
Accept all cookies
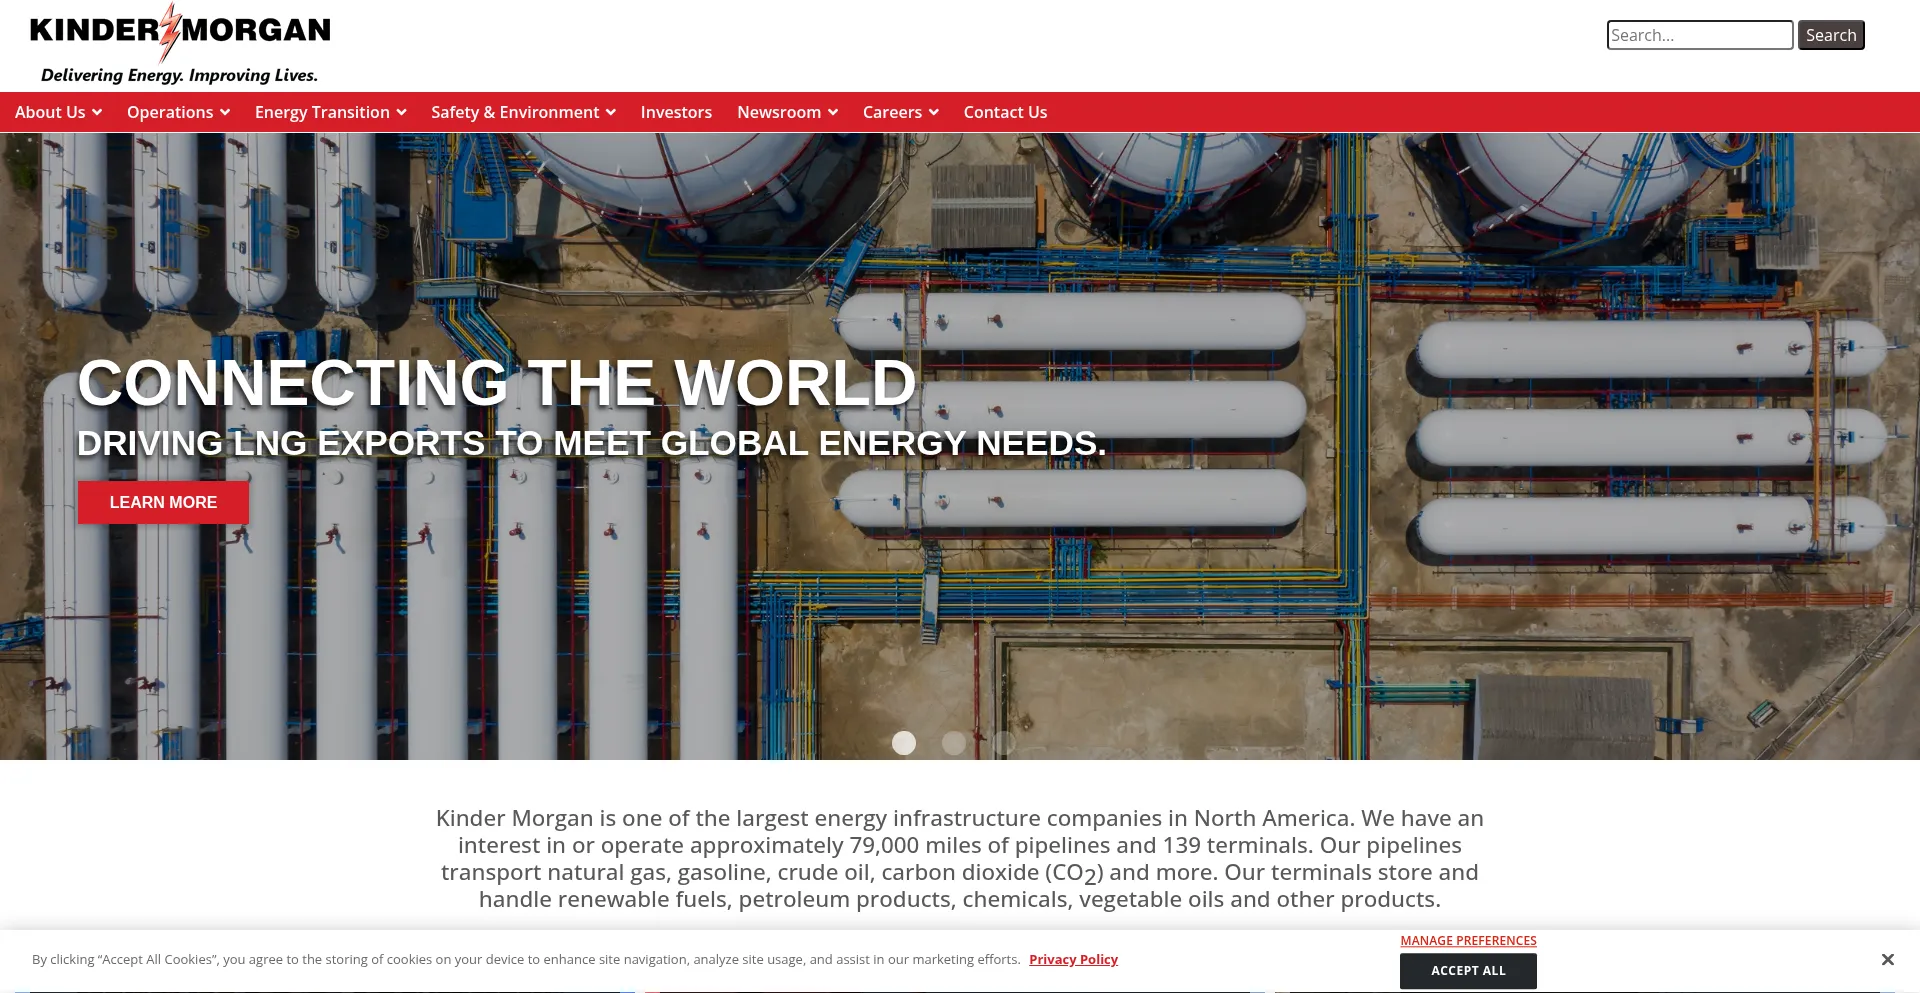[1467, 970]
